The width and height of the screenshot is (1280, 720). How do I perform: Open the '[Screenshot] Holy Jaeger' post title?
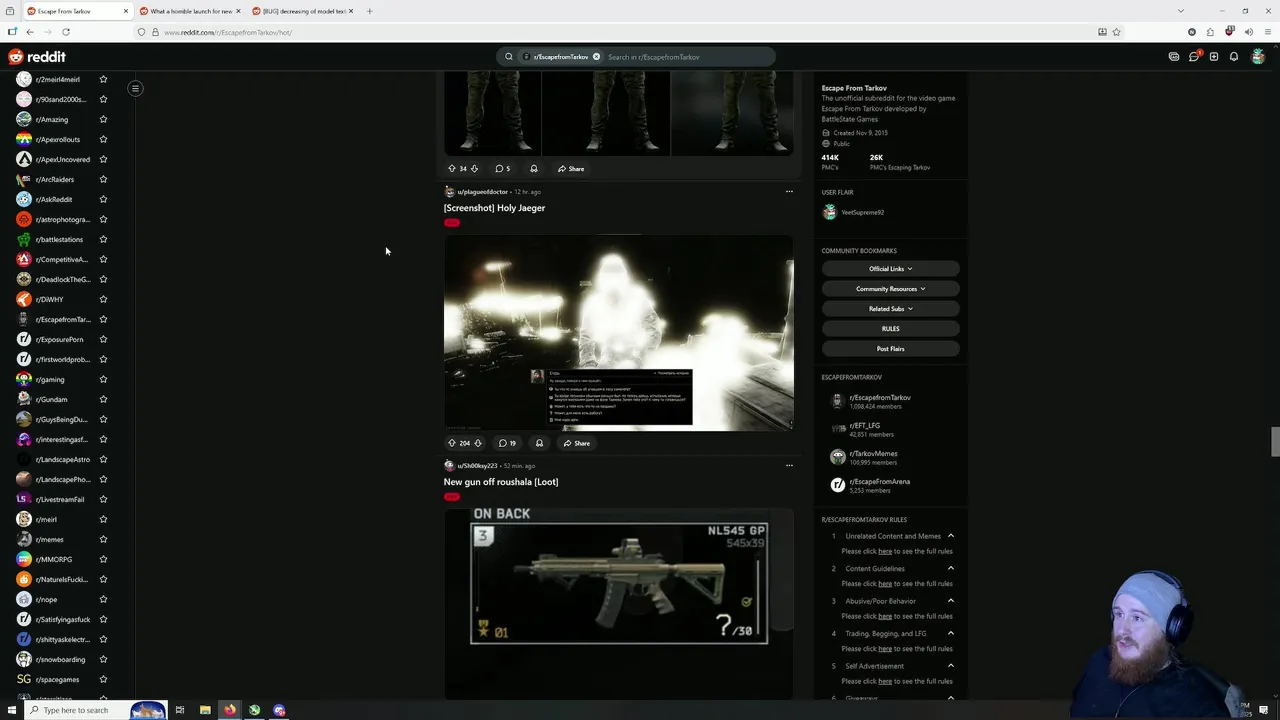pos(494,208)
